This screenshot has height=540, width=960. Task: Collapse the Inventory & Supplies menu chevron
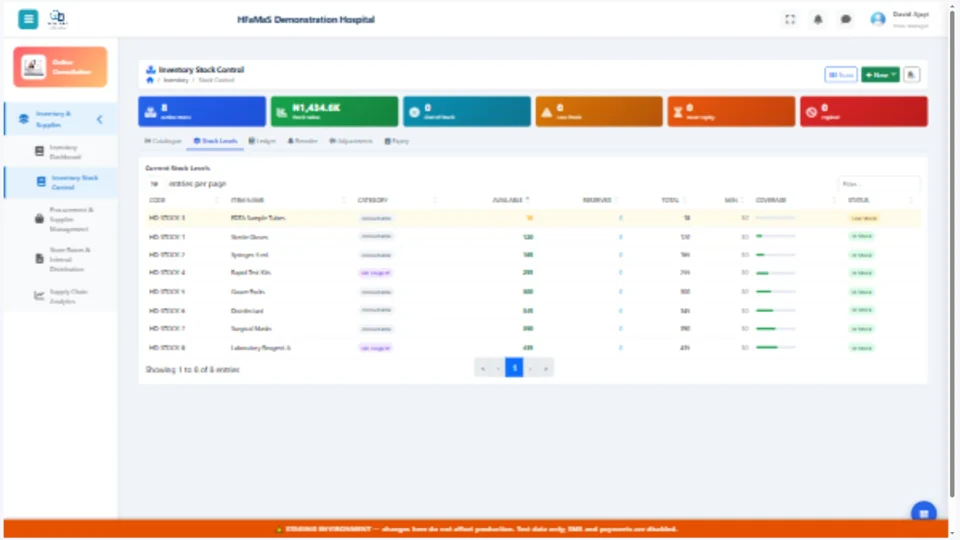pyautogui.click(x=100, y=119)
